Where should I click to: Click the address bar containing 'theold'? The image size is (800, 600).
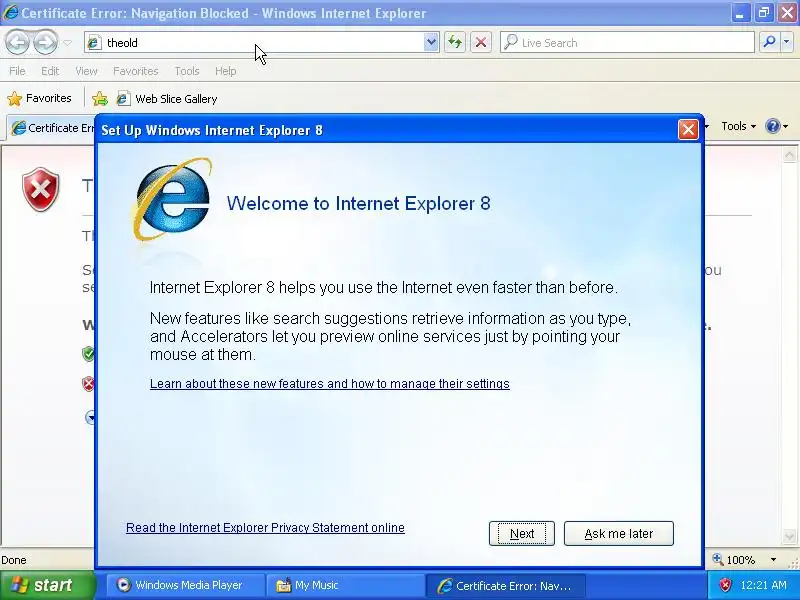[x=254, y=42]
